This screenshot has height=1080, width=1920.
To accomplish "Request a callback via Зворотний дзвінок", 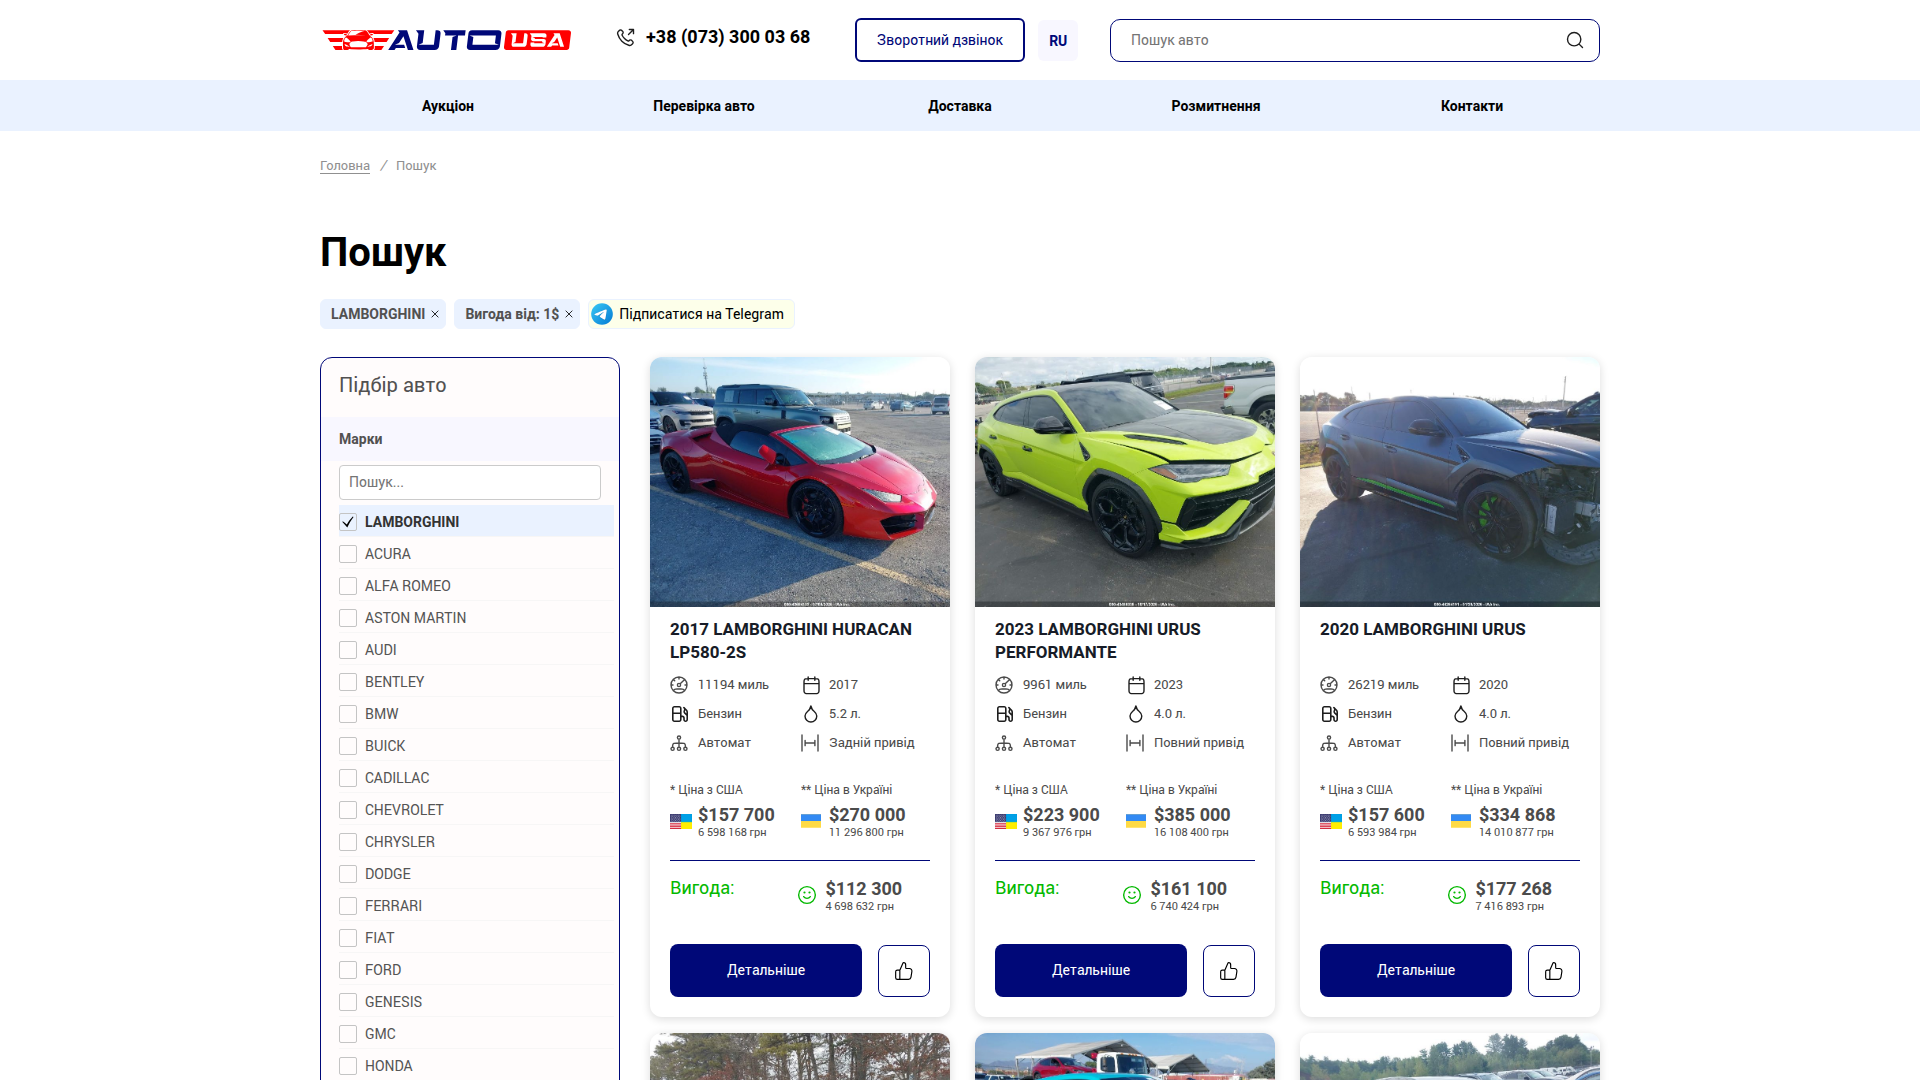I will click(940, 40).
